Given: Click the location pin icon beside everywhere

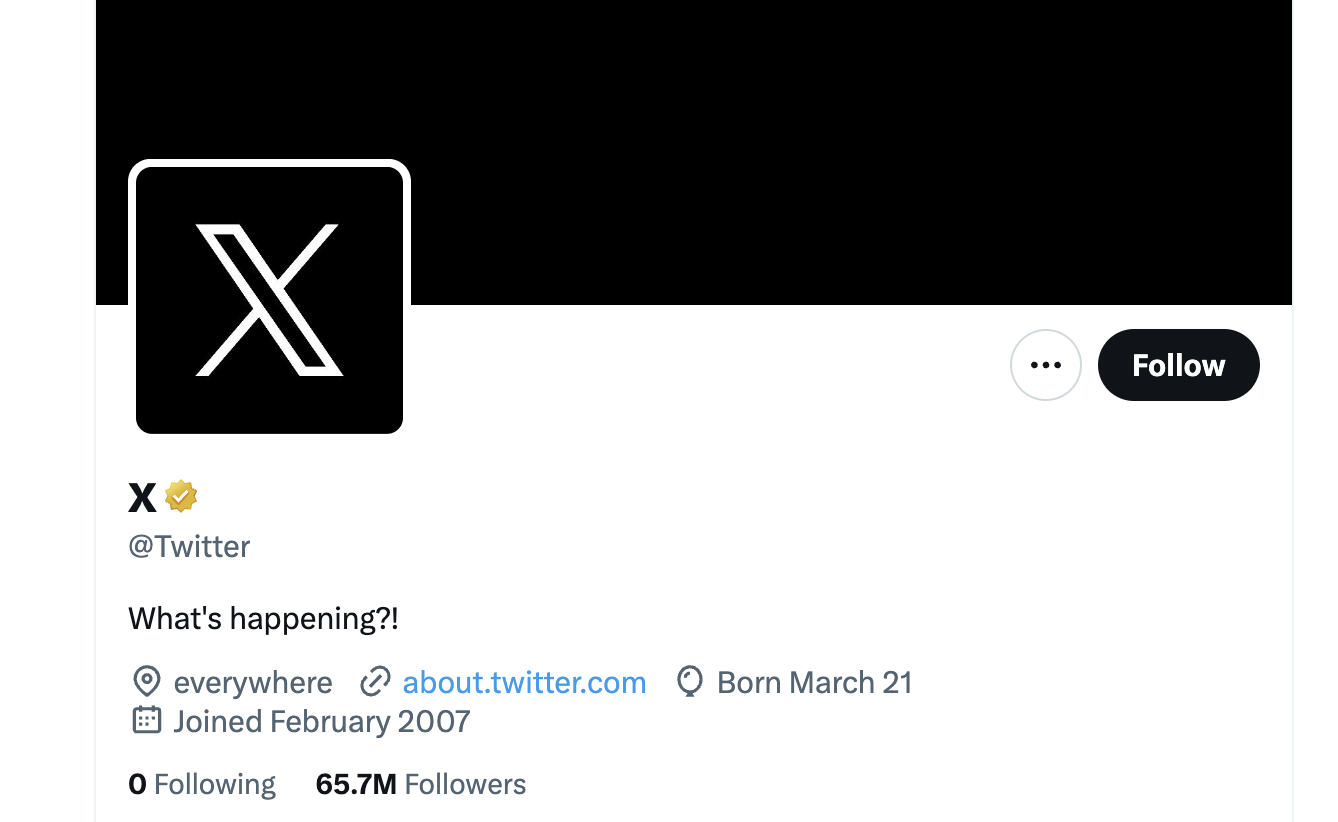Looking at the screenshot, I should (147, 681).
